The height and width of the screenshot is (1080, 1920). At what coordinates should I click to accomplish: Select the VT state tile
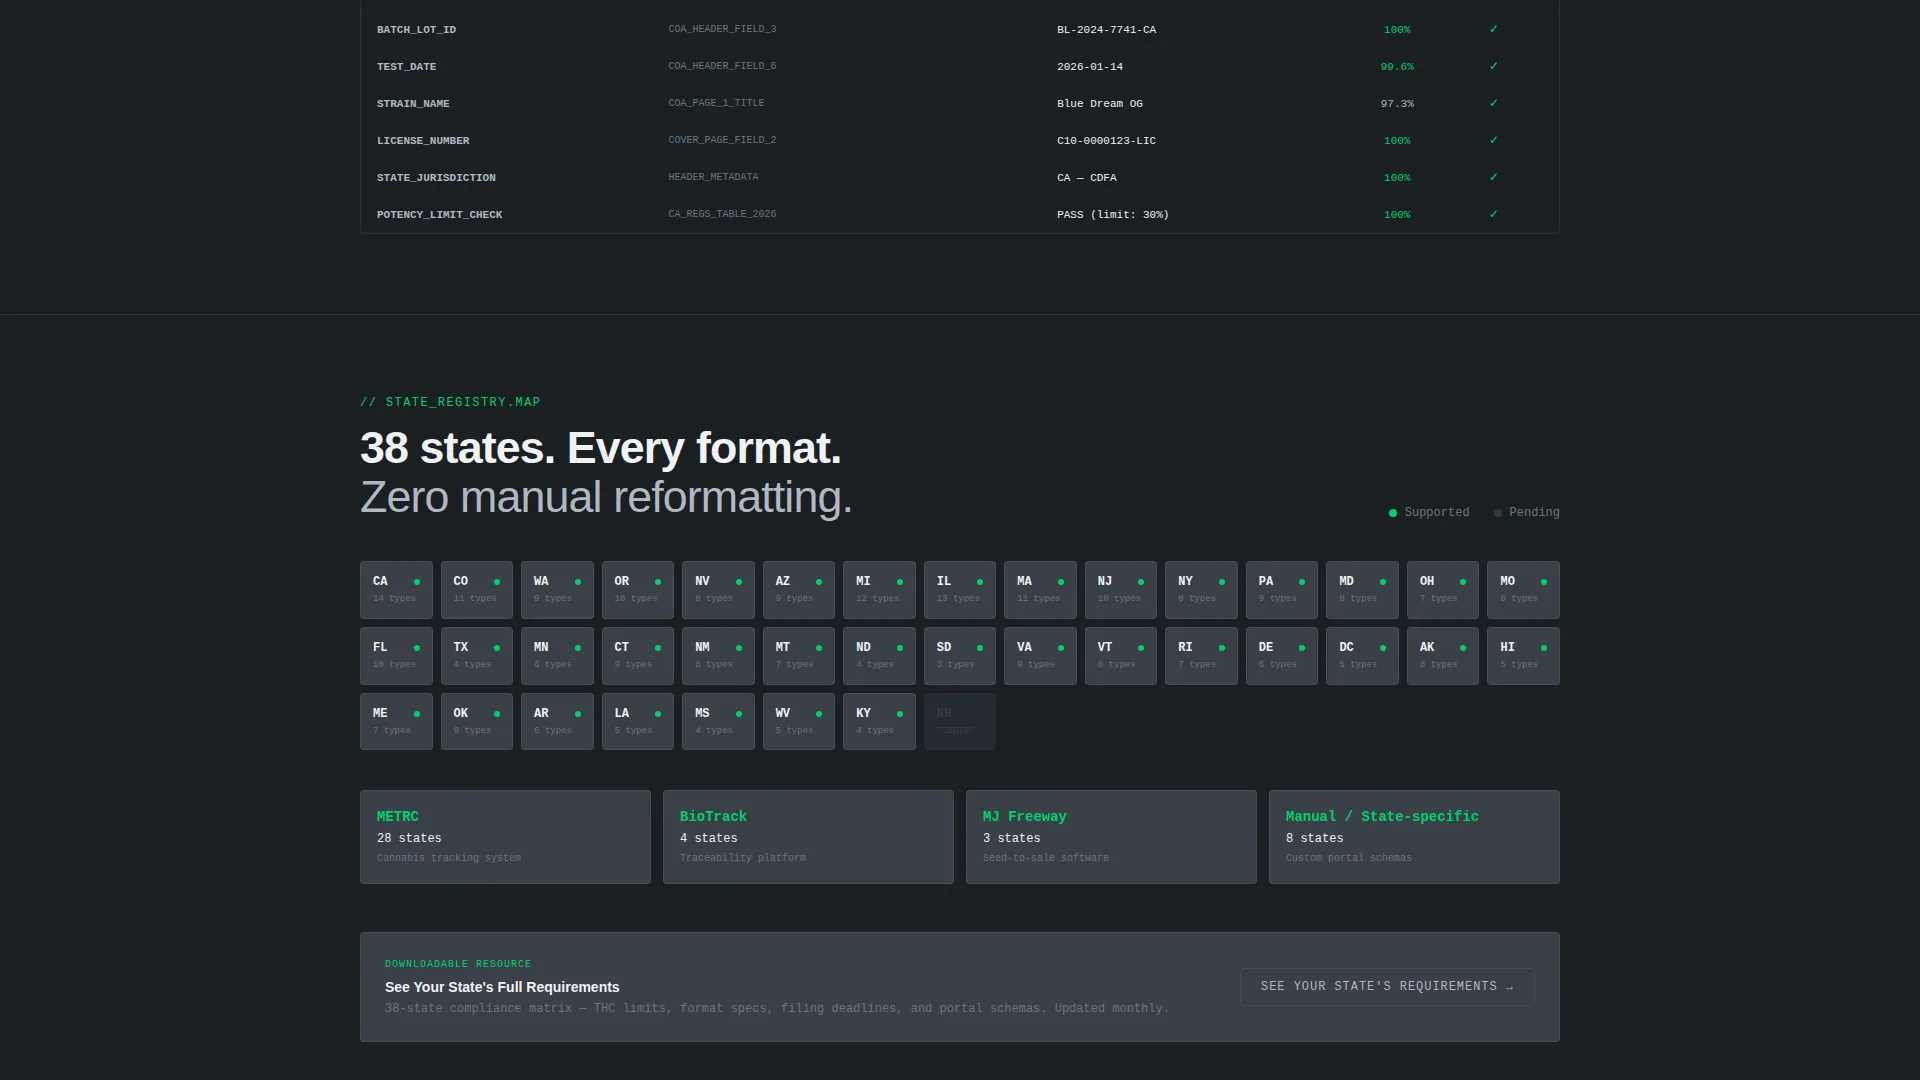(1121, 656)
